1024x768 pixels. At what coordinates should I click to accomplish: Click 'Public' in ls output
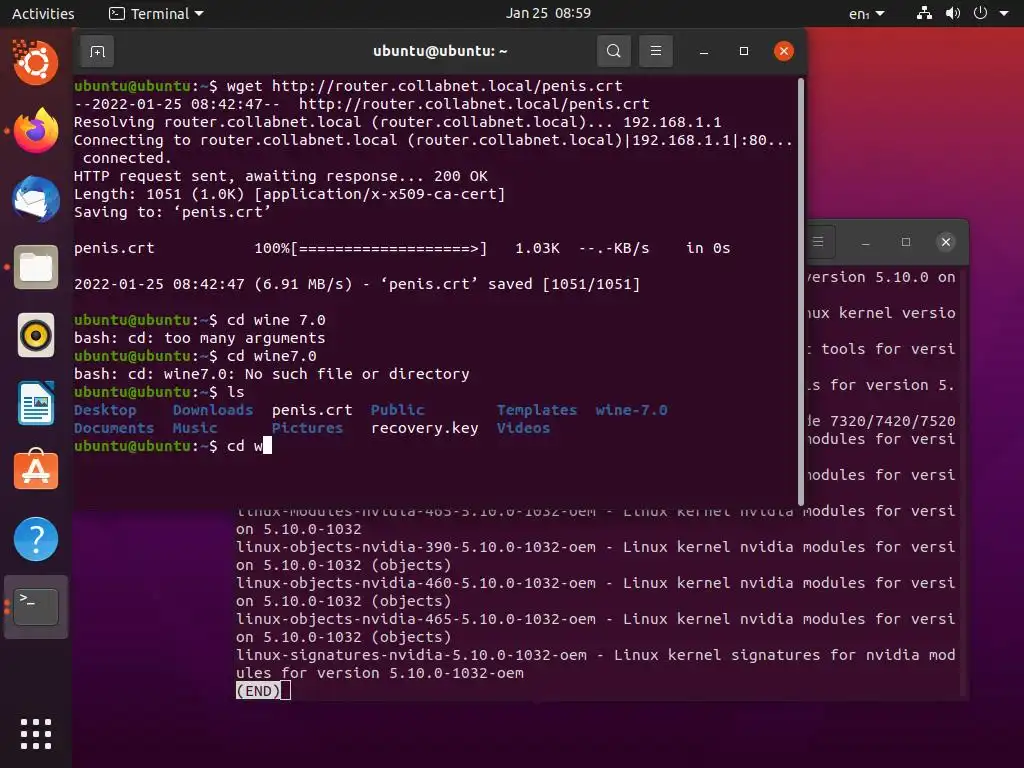[398, 410]
